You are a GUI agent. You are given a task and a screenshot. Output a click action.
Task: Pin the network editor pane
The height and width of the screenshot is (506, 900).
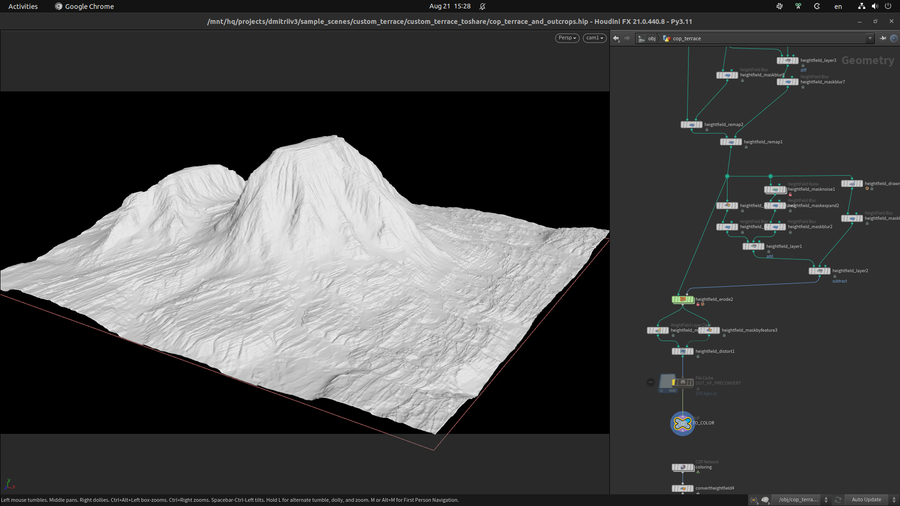tap(883, 38)
